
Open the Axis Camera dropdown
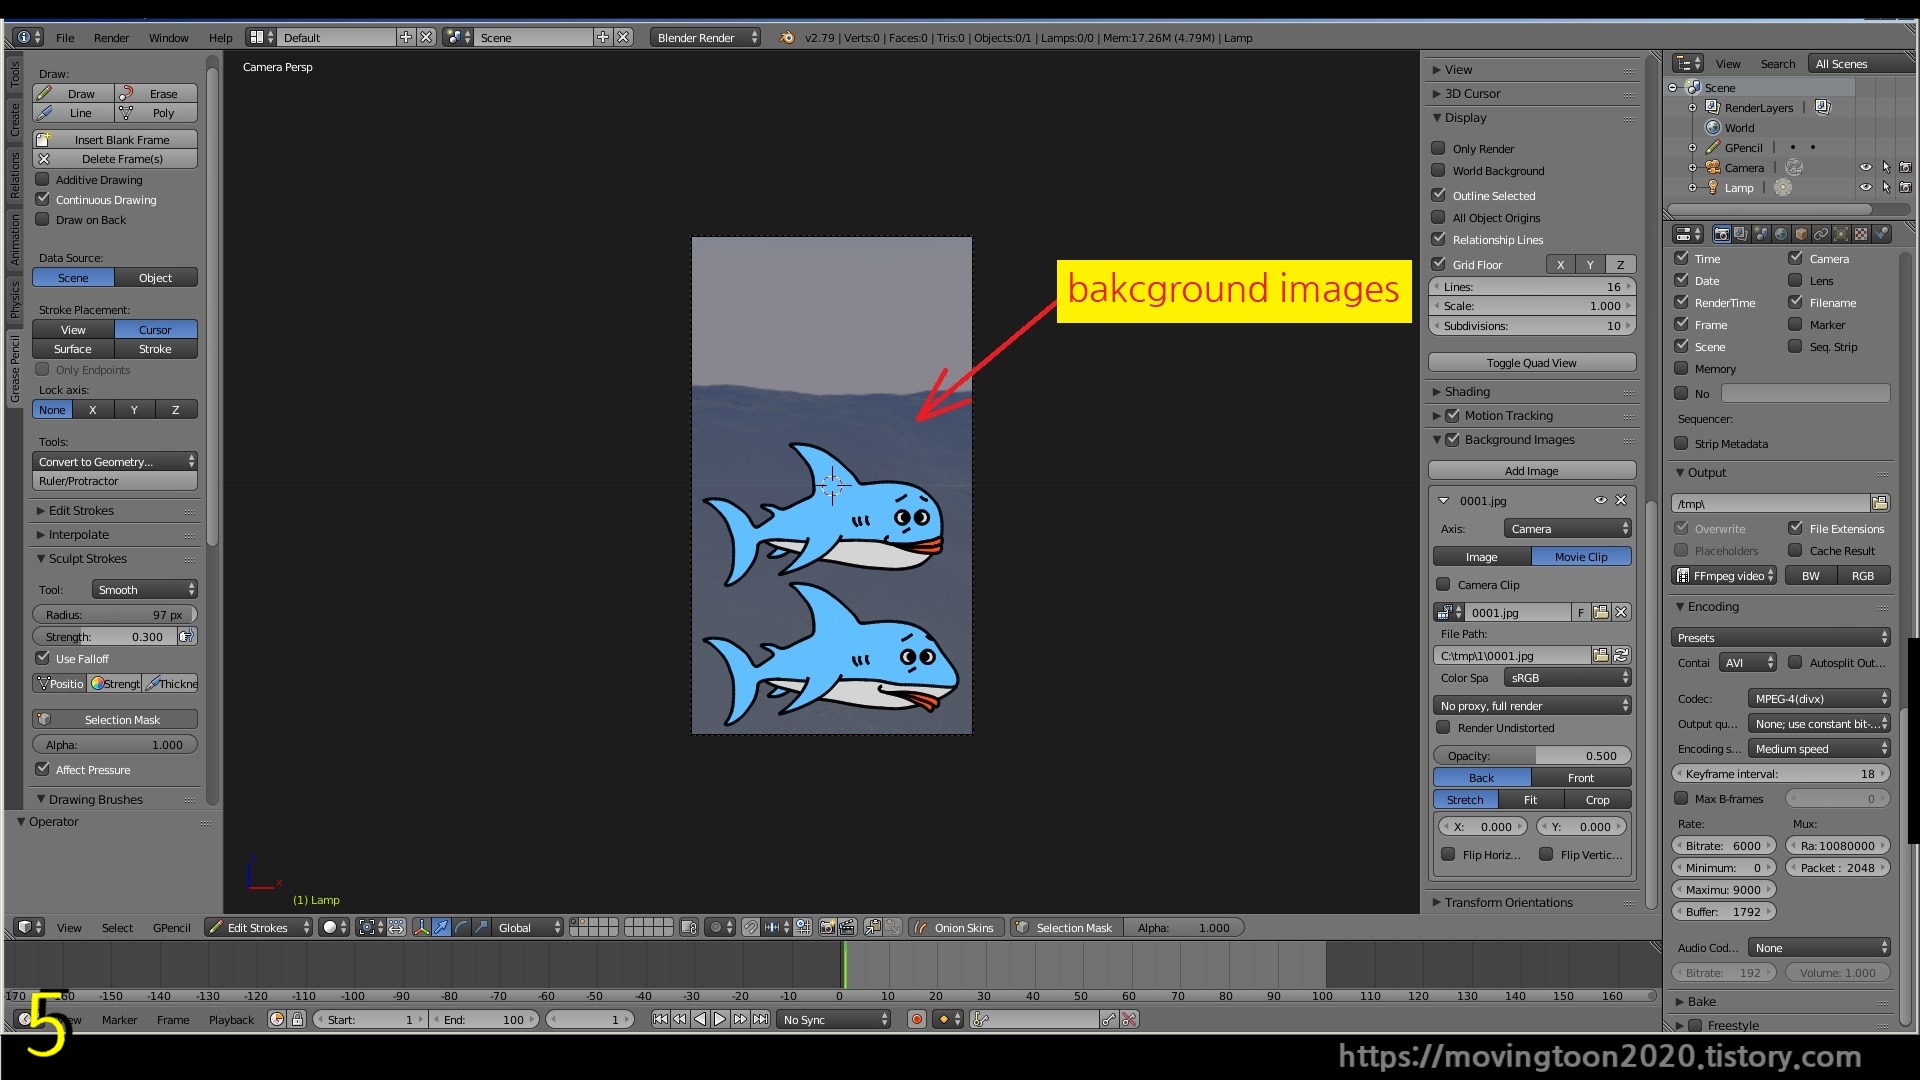tap(1568, 528)
